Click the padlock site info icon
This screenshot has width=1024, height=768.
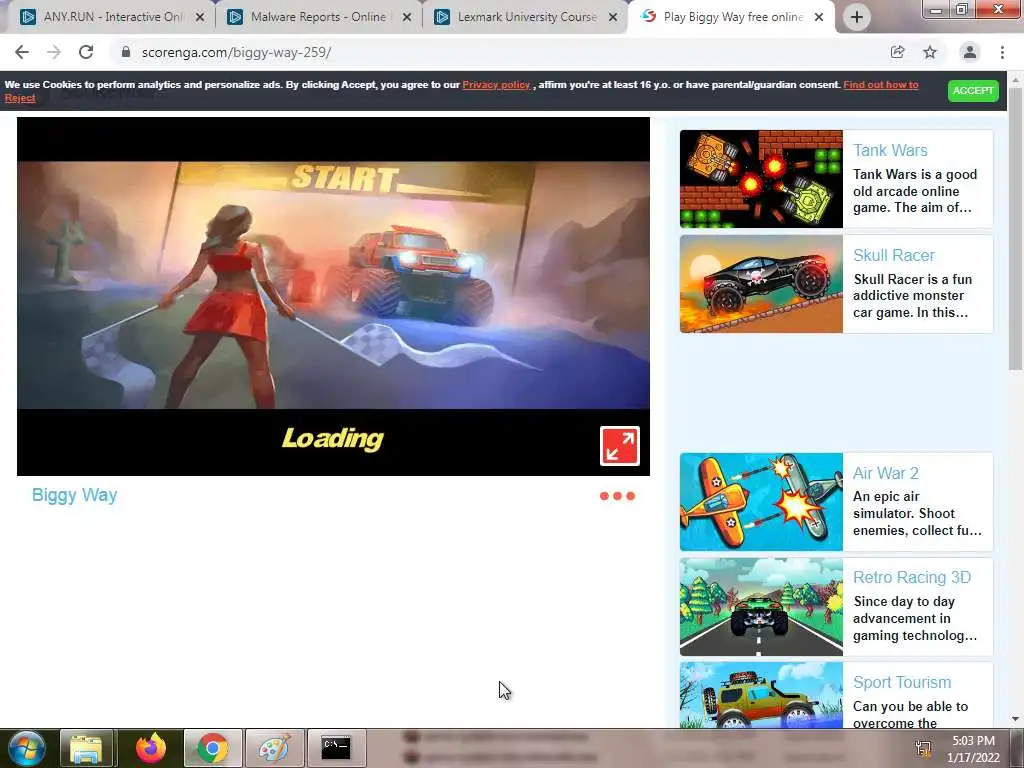coord(126,52)
